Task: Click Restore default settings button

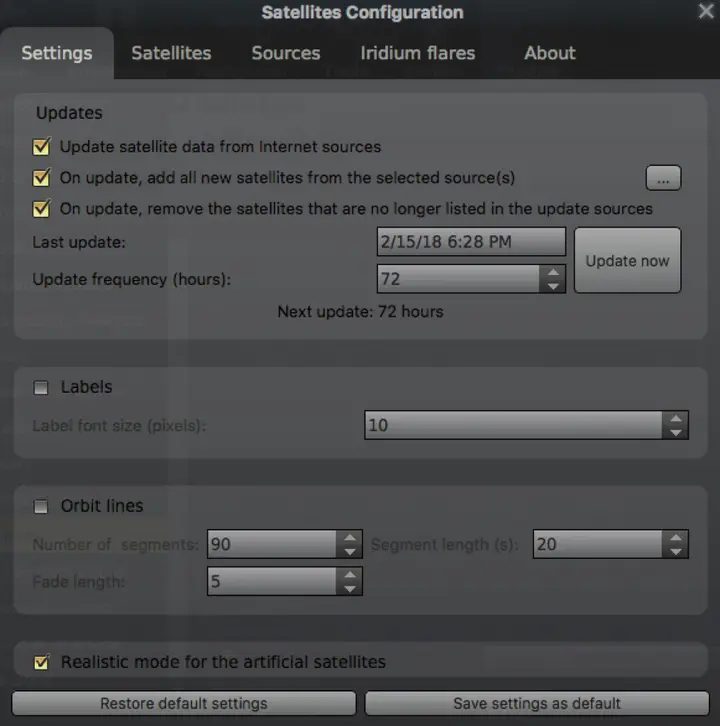Action: 184,703
